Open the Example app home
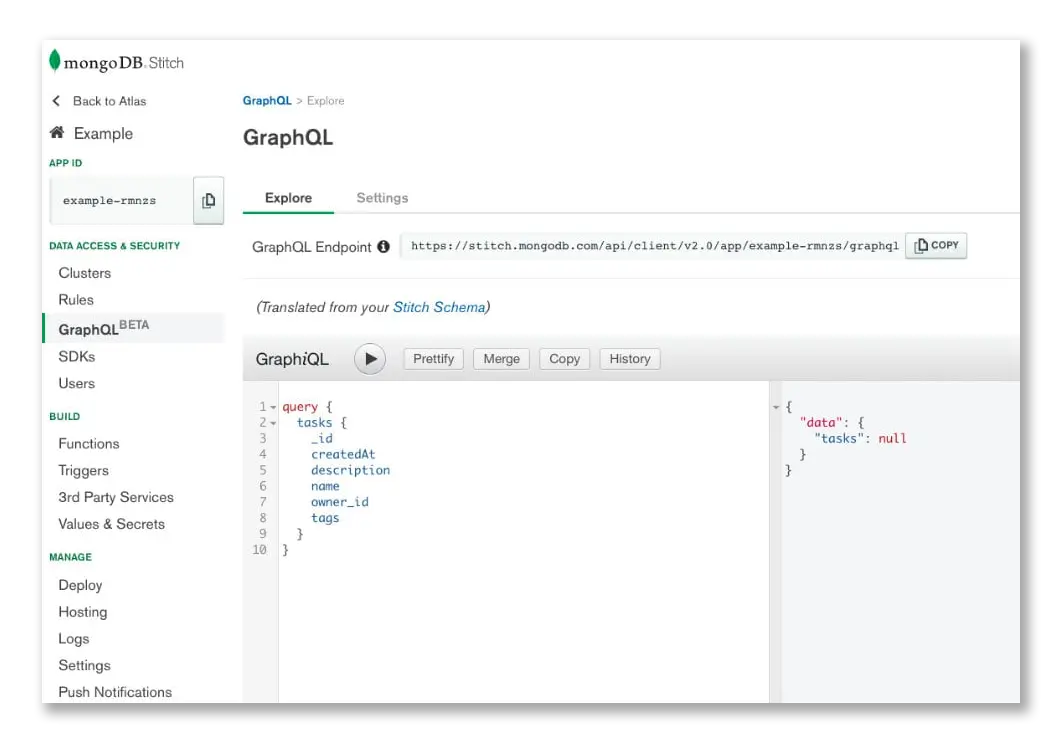The image size is (1060, 743). [103, 133]
